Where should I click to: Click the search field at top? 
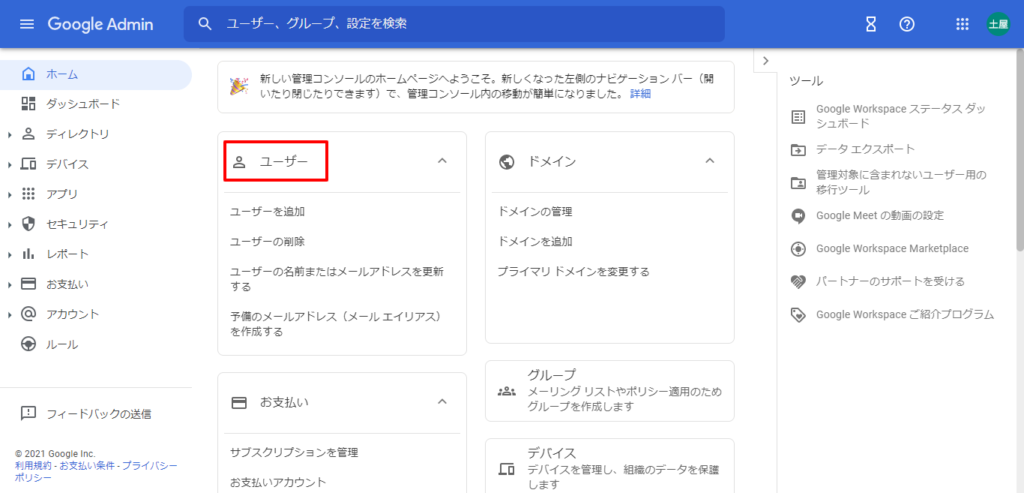454,24
